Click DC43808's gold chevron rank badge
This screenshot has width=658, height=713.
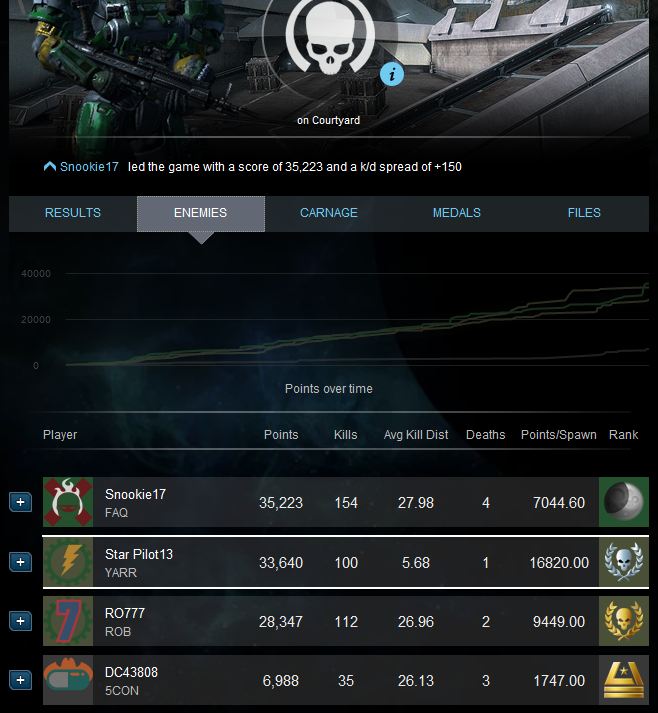(x=623, y=680)
